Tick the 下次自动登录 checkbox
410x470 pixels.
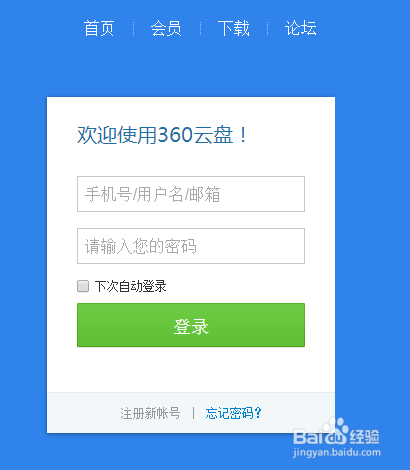point(83,286)
